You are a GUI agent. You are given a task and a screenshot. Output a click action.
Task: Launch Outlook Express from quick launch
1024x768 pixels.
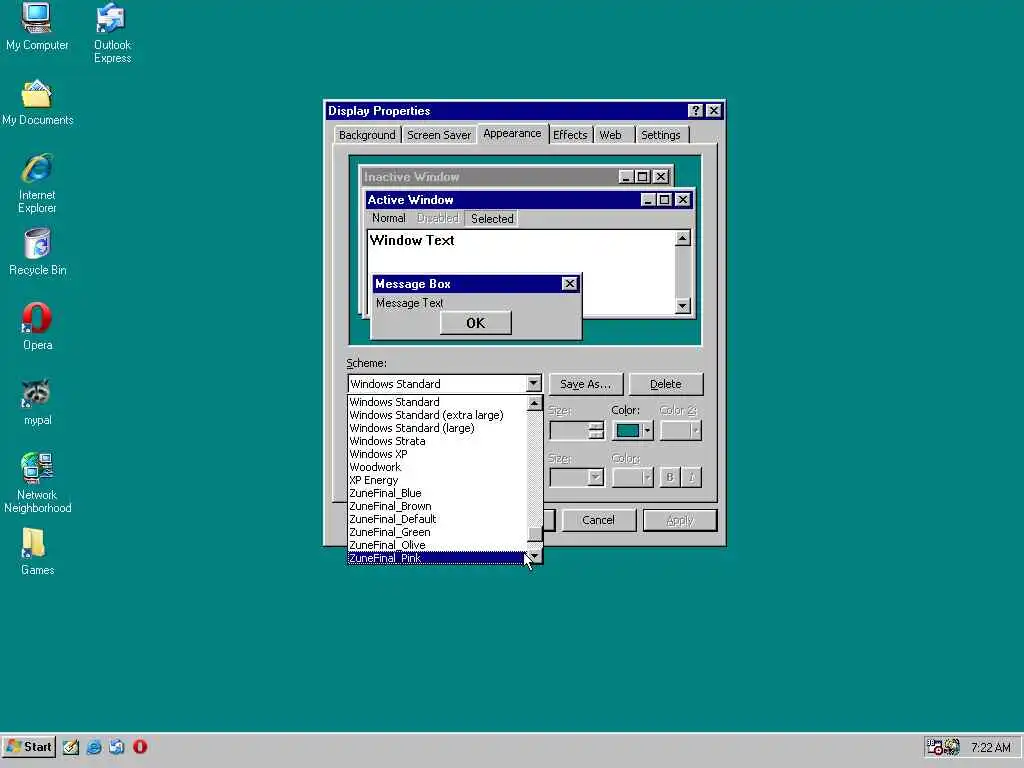click(x=117, y=747)
